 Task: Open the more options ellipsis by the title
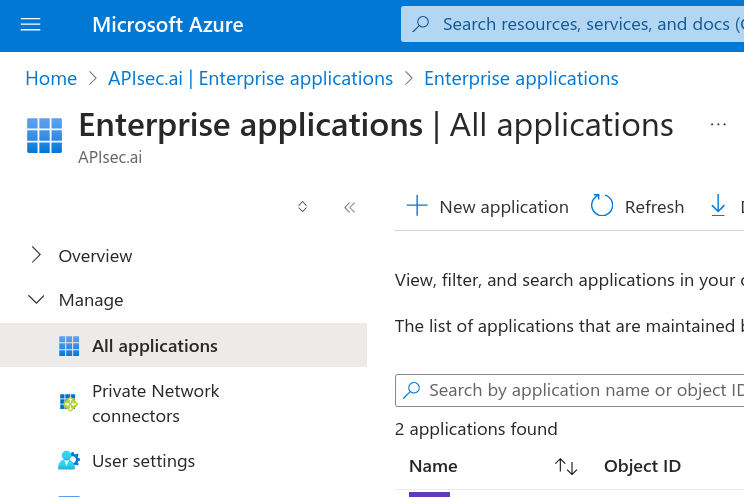pyautogui.click(x=718, y=125)
